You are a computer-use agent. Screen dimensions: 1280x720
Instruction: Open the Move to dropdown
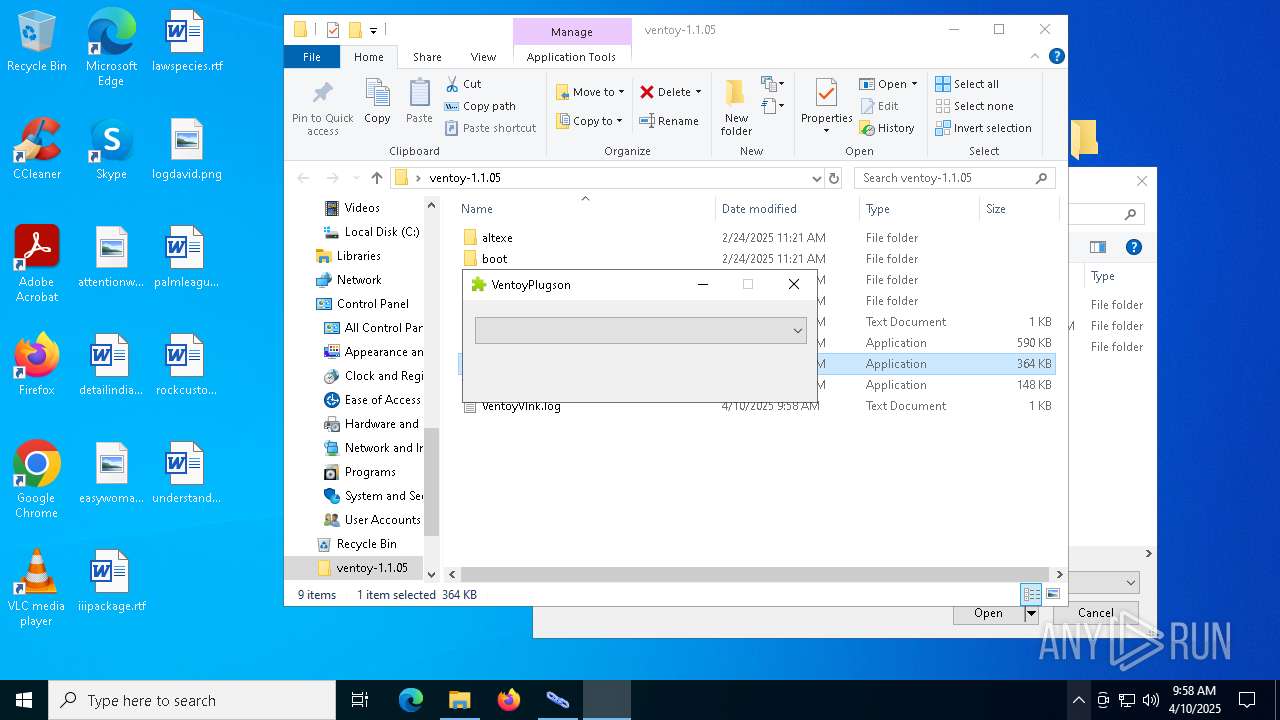point(590,92)
